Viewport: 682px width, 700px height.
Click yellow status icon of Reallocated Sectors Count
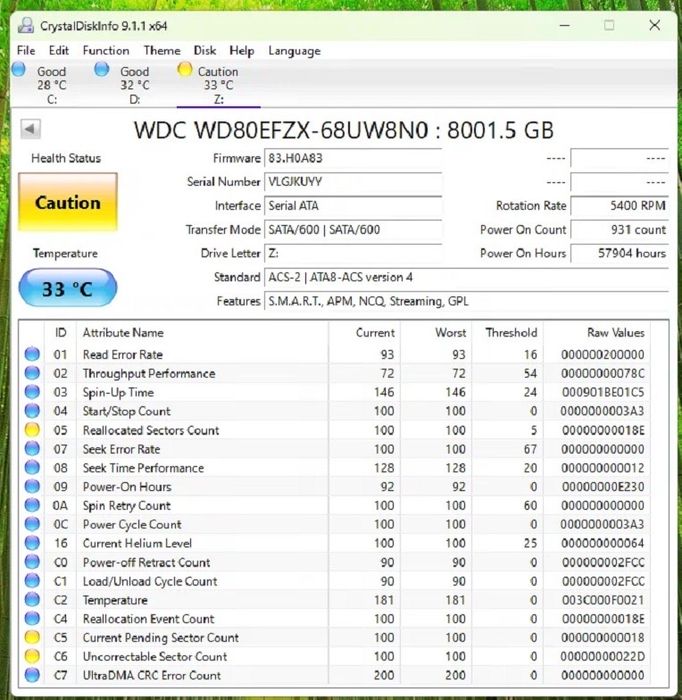pos(32,430)
